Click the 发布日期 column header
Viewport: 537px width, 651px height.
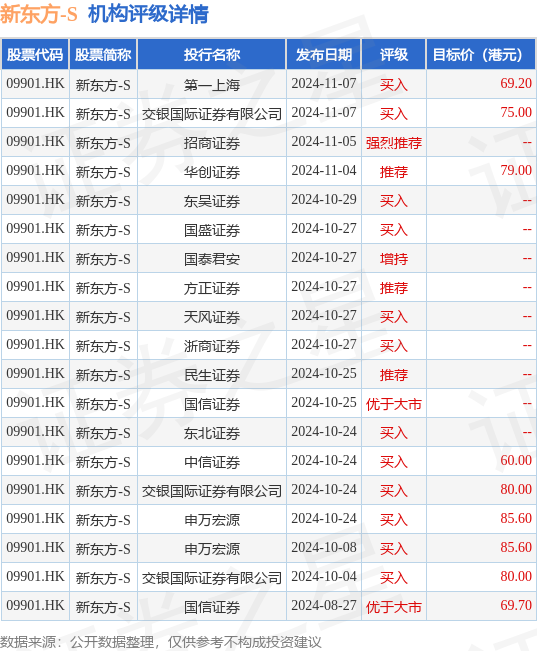tap(324, 54)
